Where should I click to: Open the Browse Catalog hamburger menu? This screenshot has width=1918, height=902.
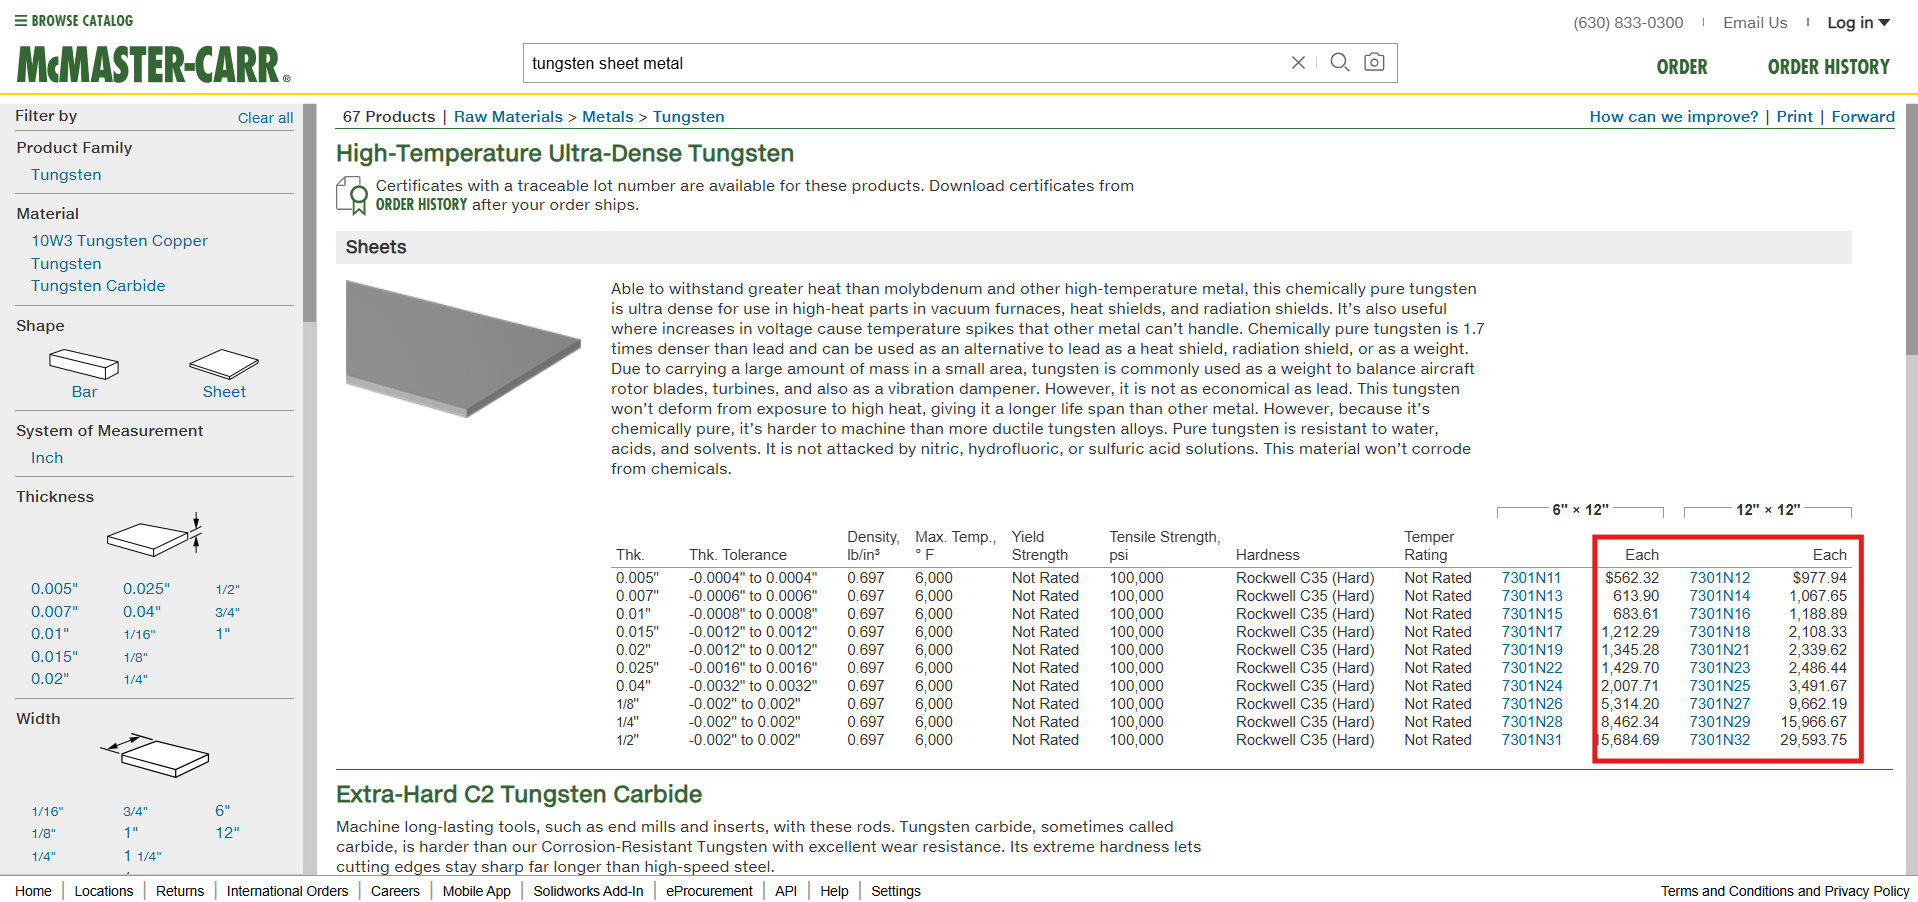(74, 21)
